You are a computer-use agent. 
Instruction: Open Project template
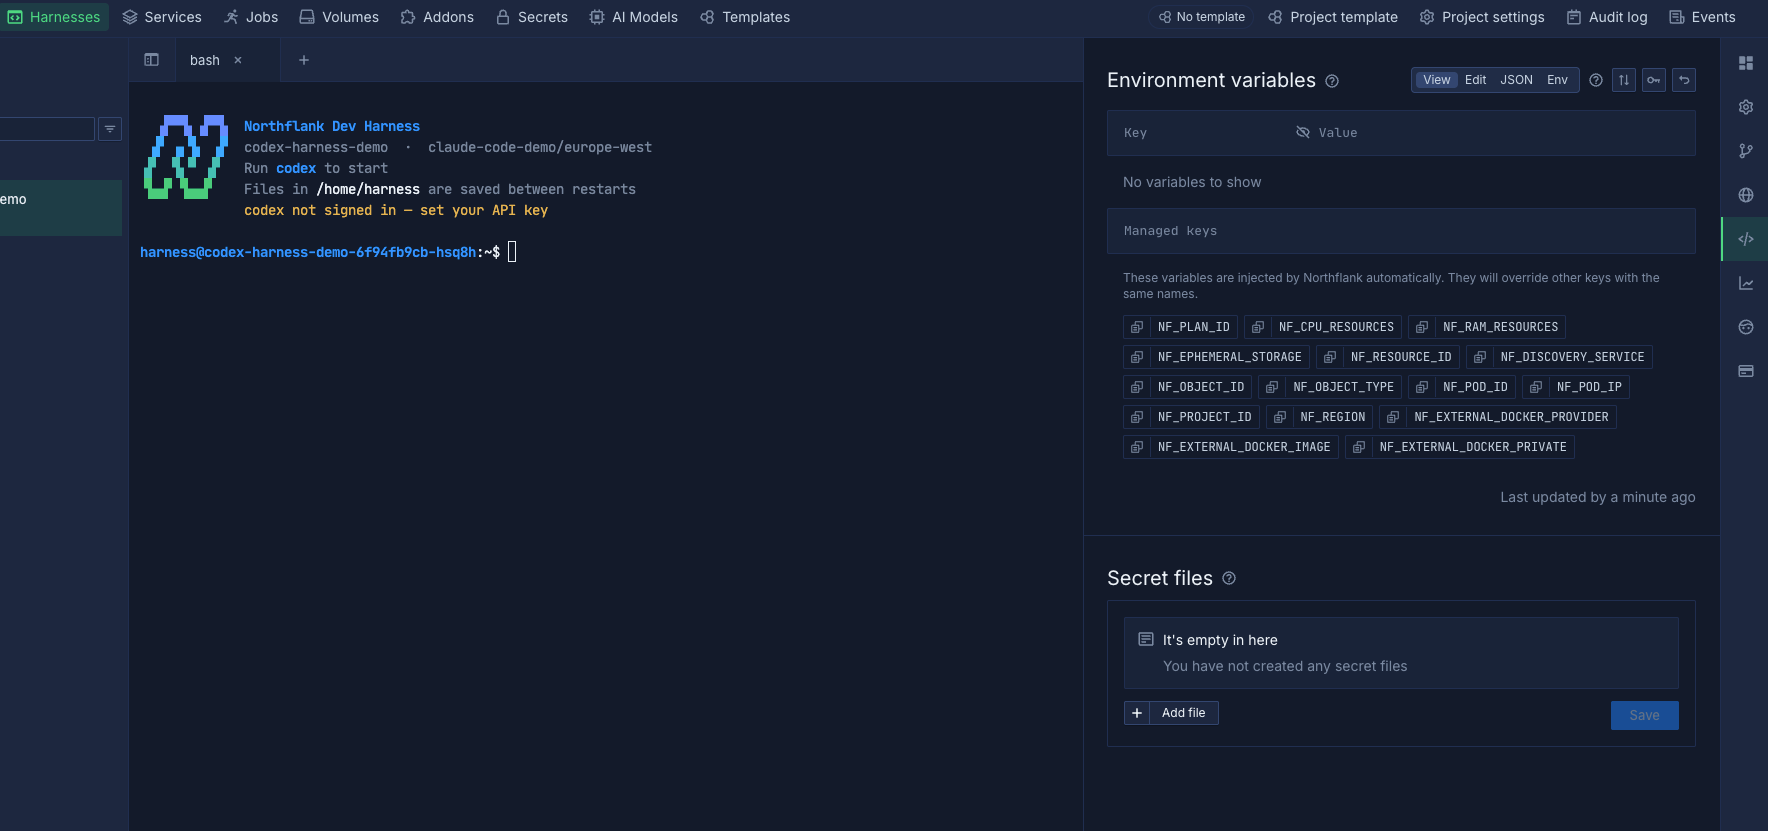point(1333,17)
